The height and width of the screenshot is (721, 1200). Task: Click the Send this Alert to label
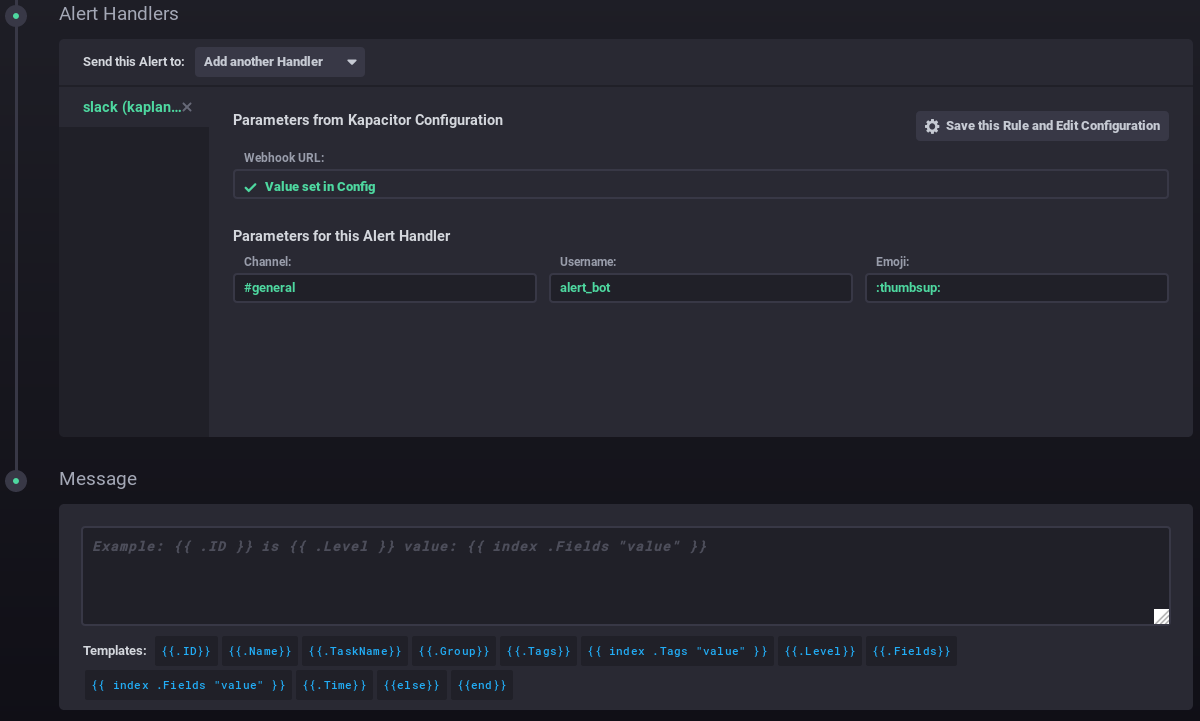pos(134,62)
